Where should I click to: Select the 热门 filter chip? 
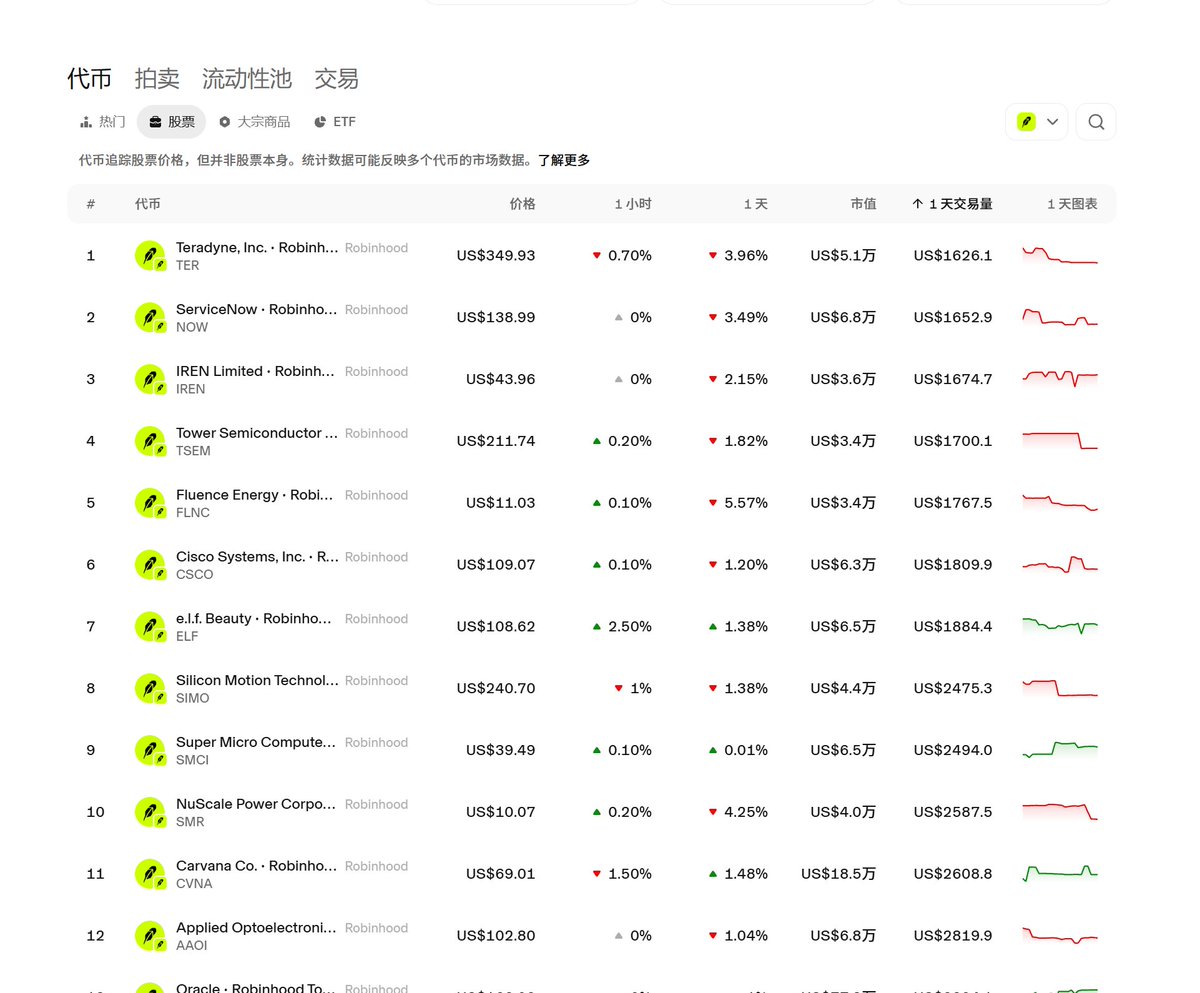pos(102,122)
